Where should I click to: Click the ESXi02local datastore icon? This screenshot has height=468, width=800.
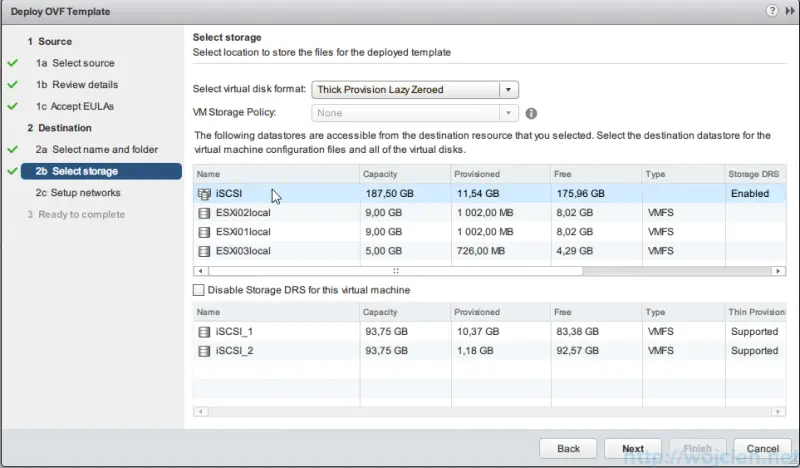pos(204,213)
